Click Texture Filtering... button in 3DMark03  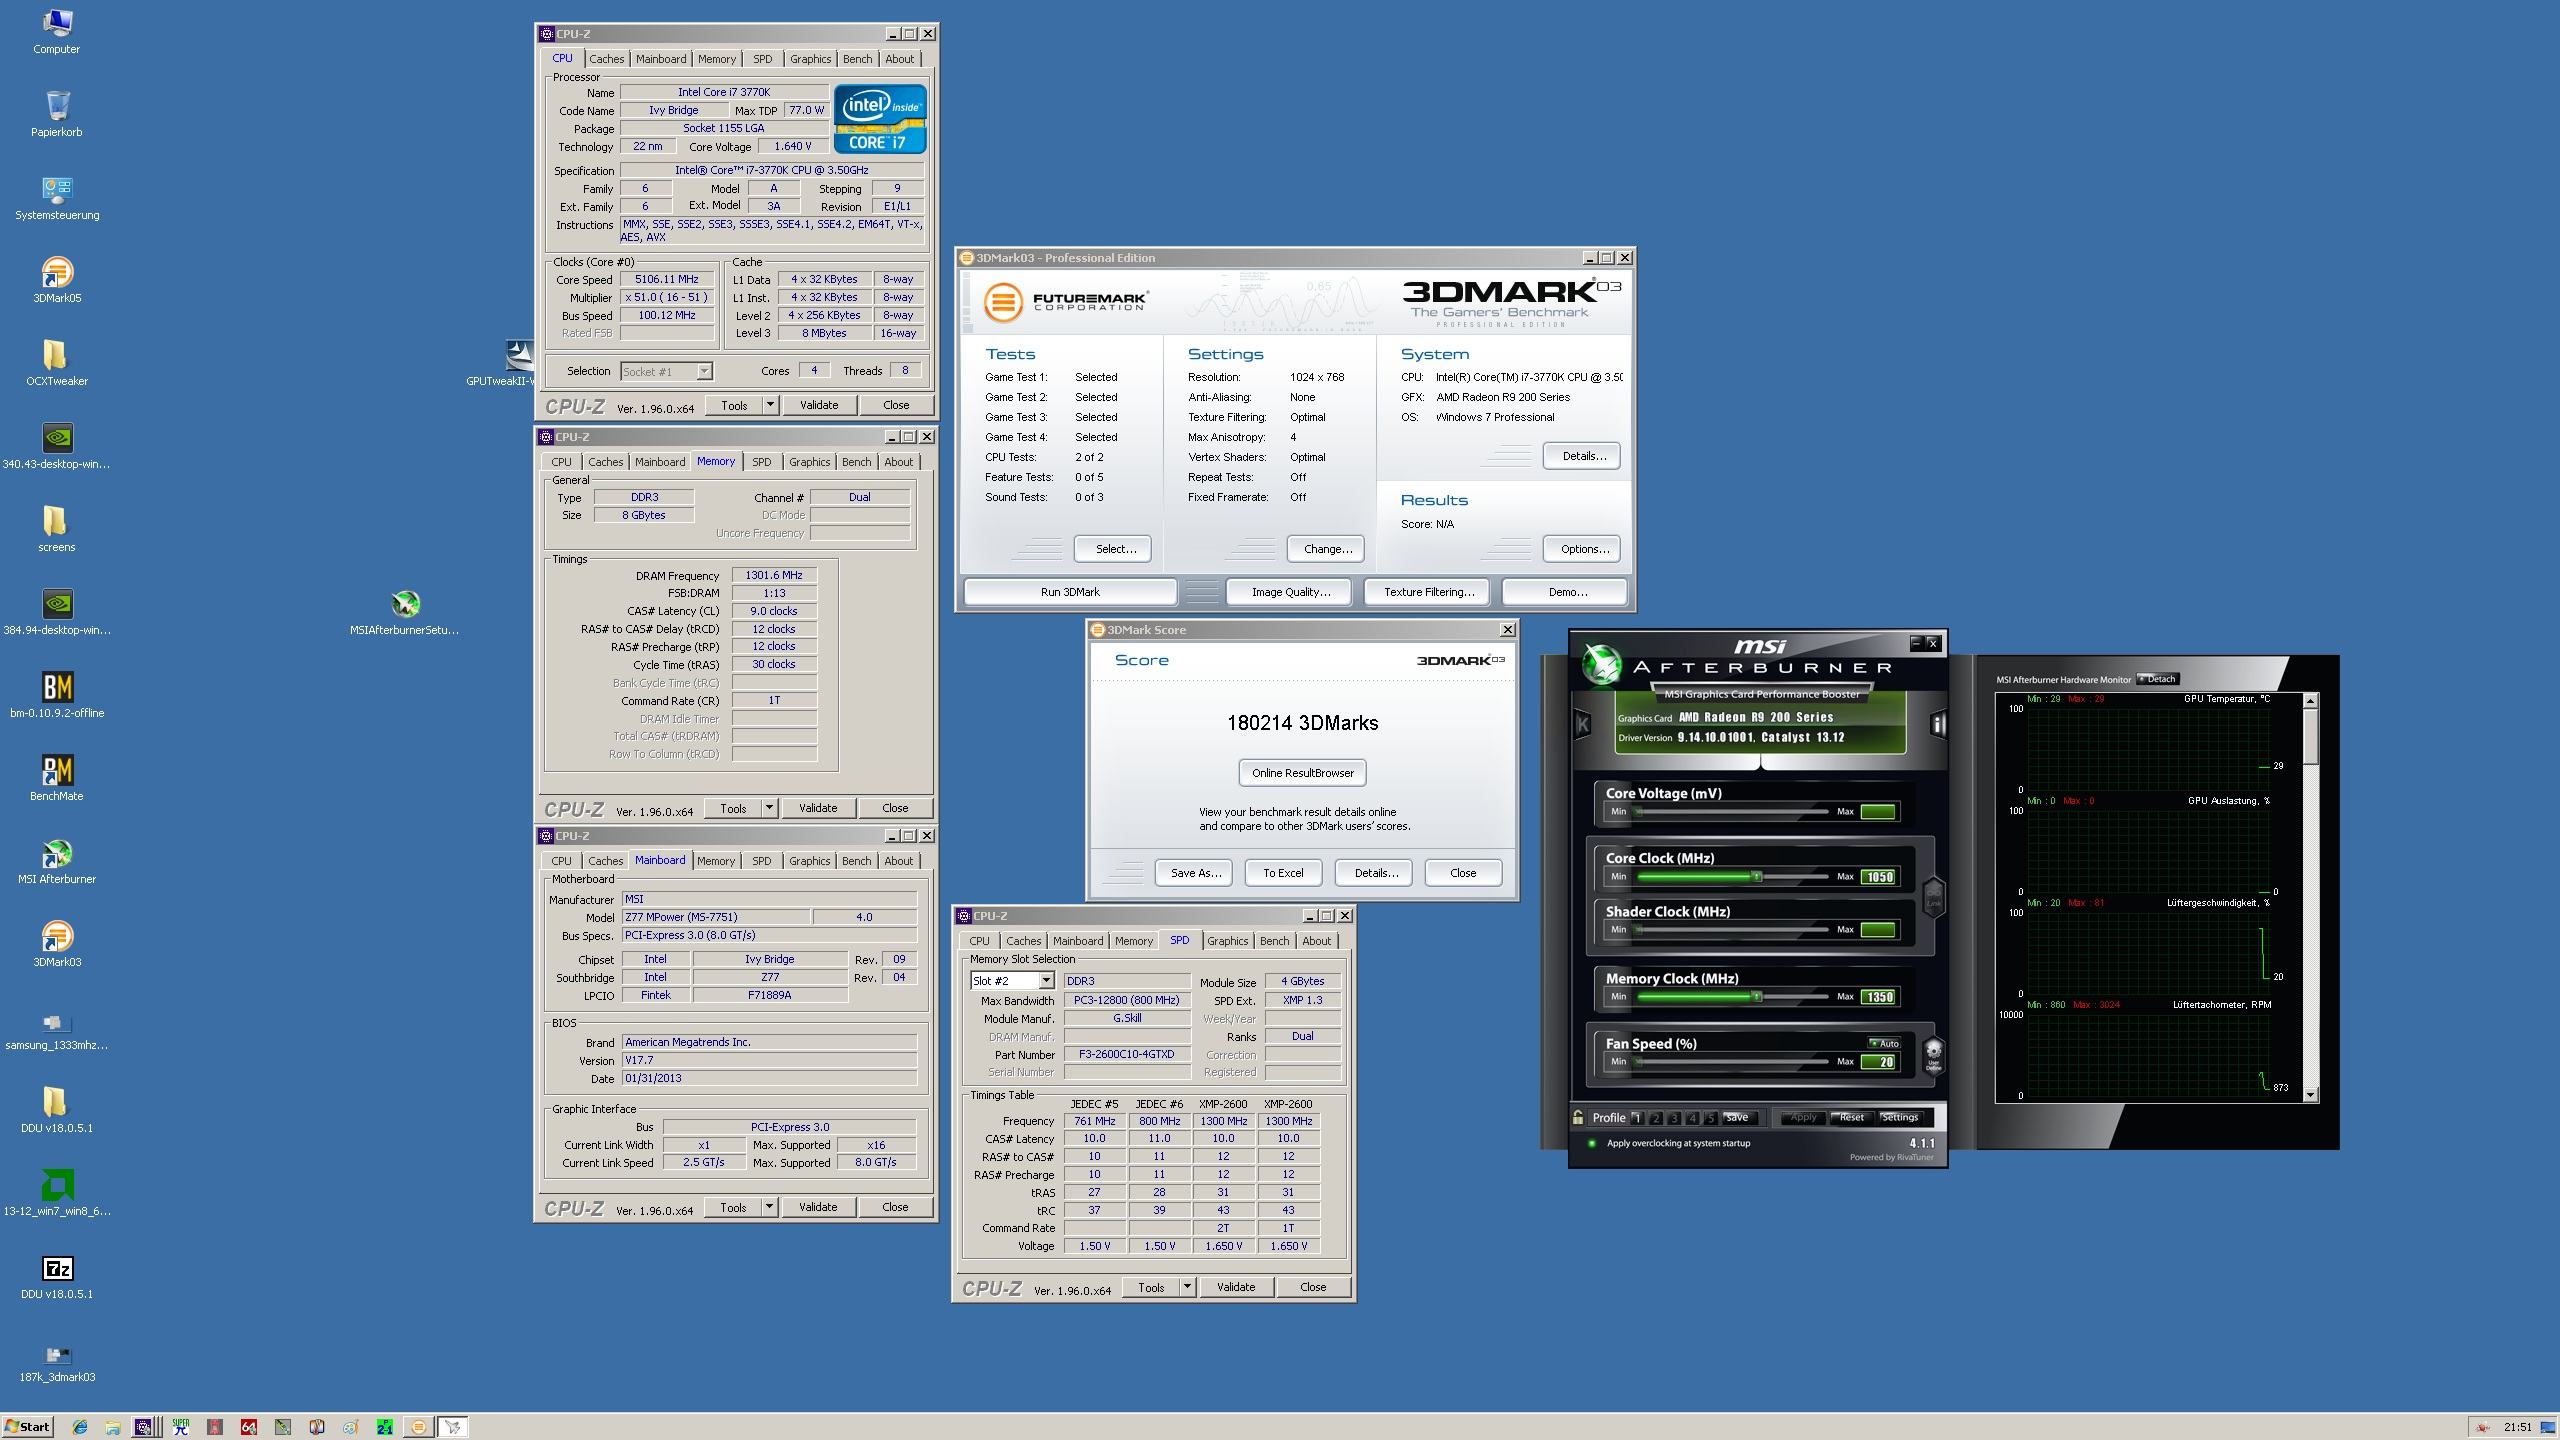[1428, 592]
